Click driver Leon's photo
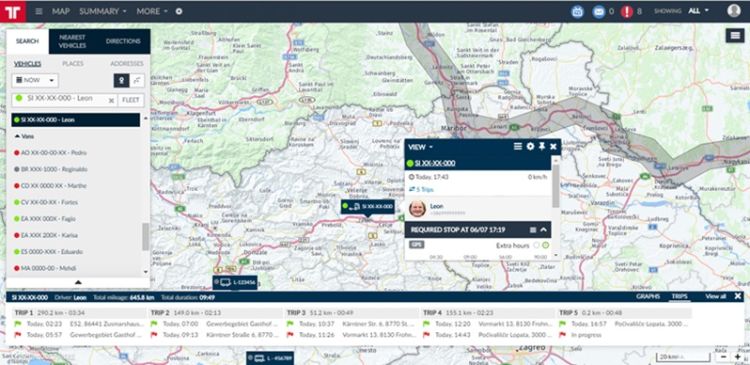The image size is (750, 365). (x=417, y=209)
